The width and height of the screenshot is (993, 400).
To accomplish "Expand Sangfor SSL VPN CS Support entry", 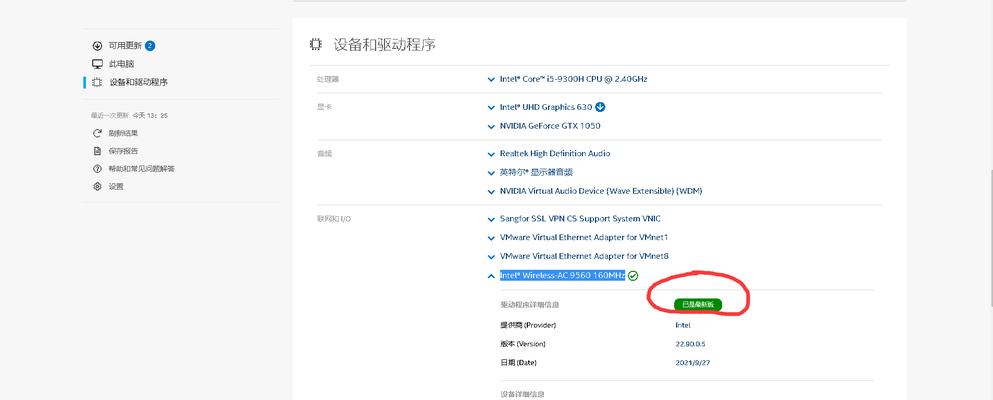I will 491,219.
